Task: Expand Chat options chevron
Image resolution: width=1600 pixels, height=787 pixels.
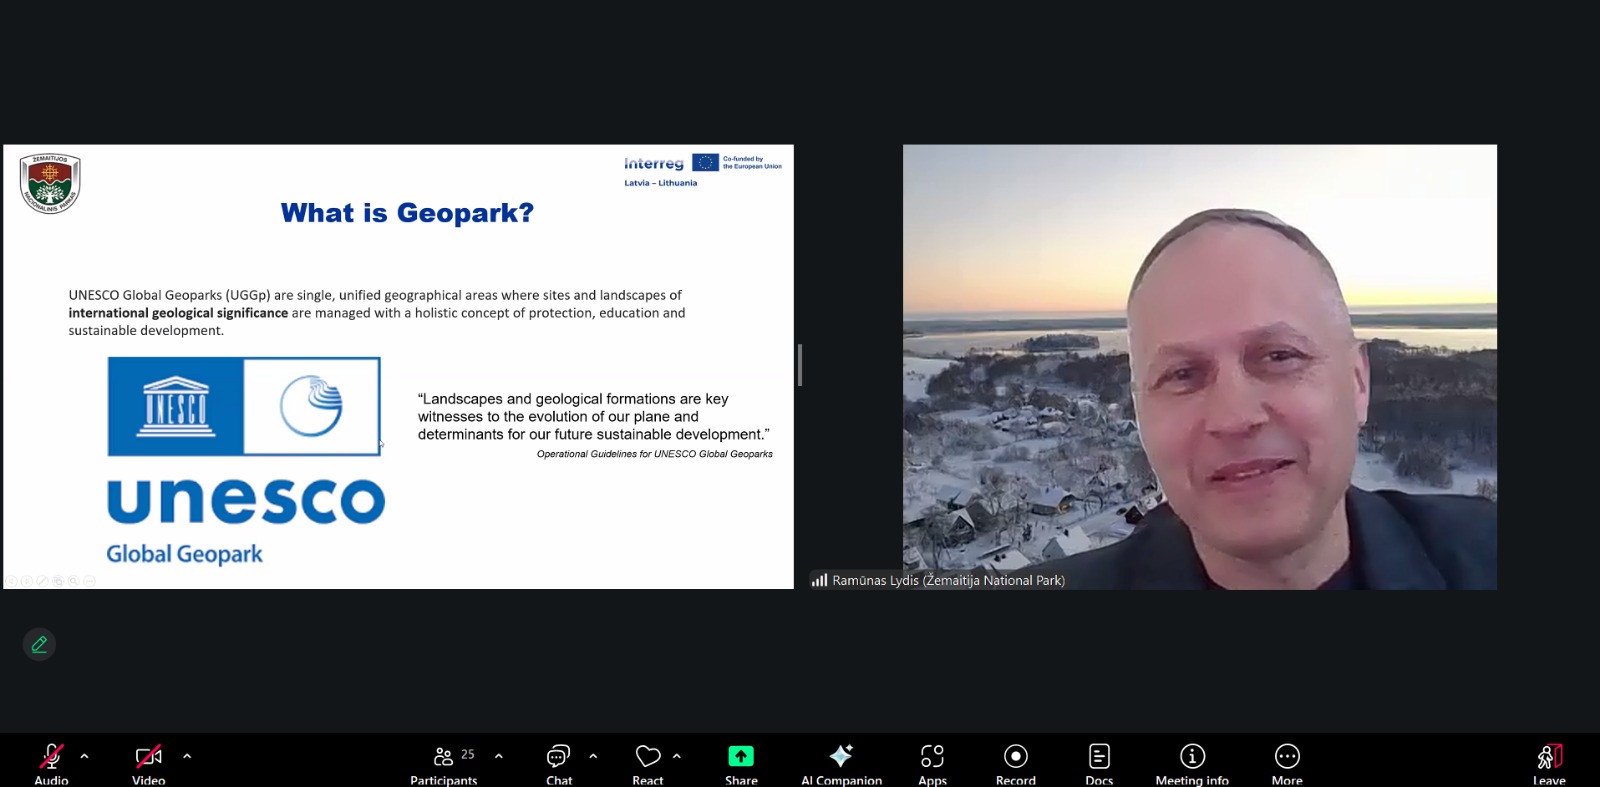Action: point(593,756)
